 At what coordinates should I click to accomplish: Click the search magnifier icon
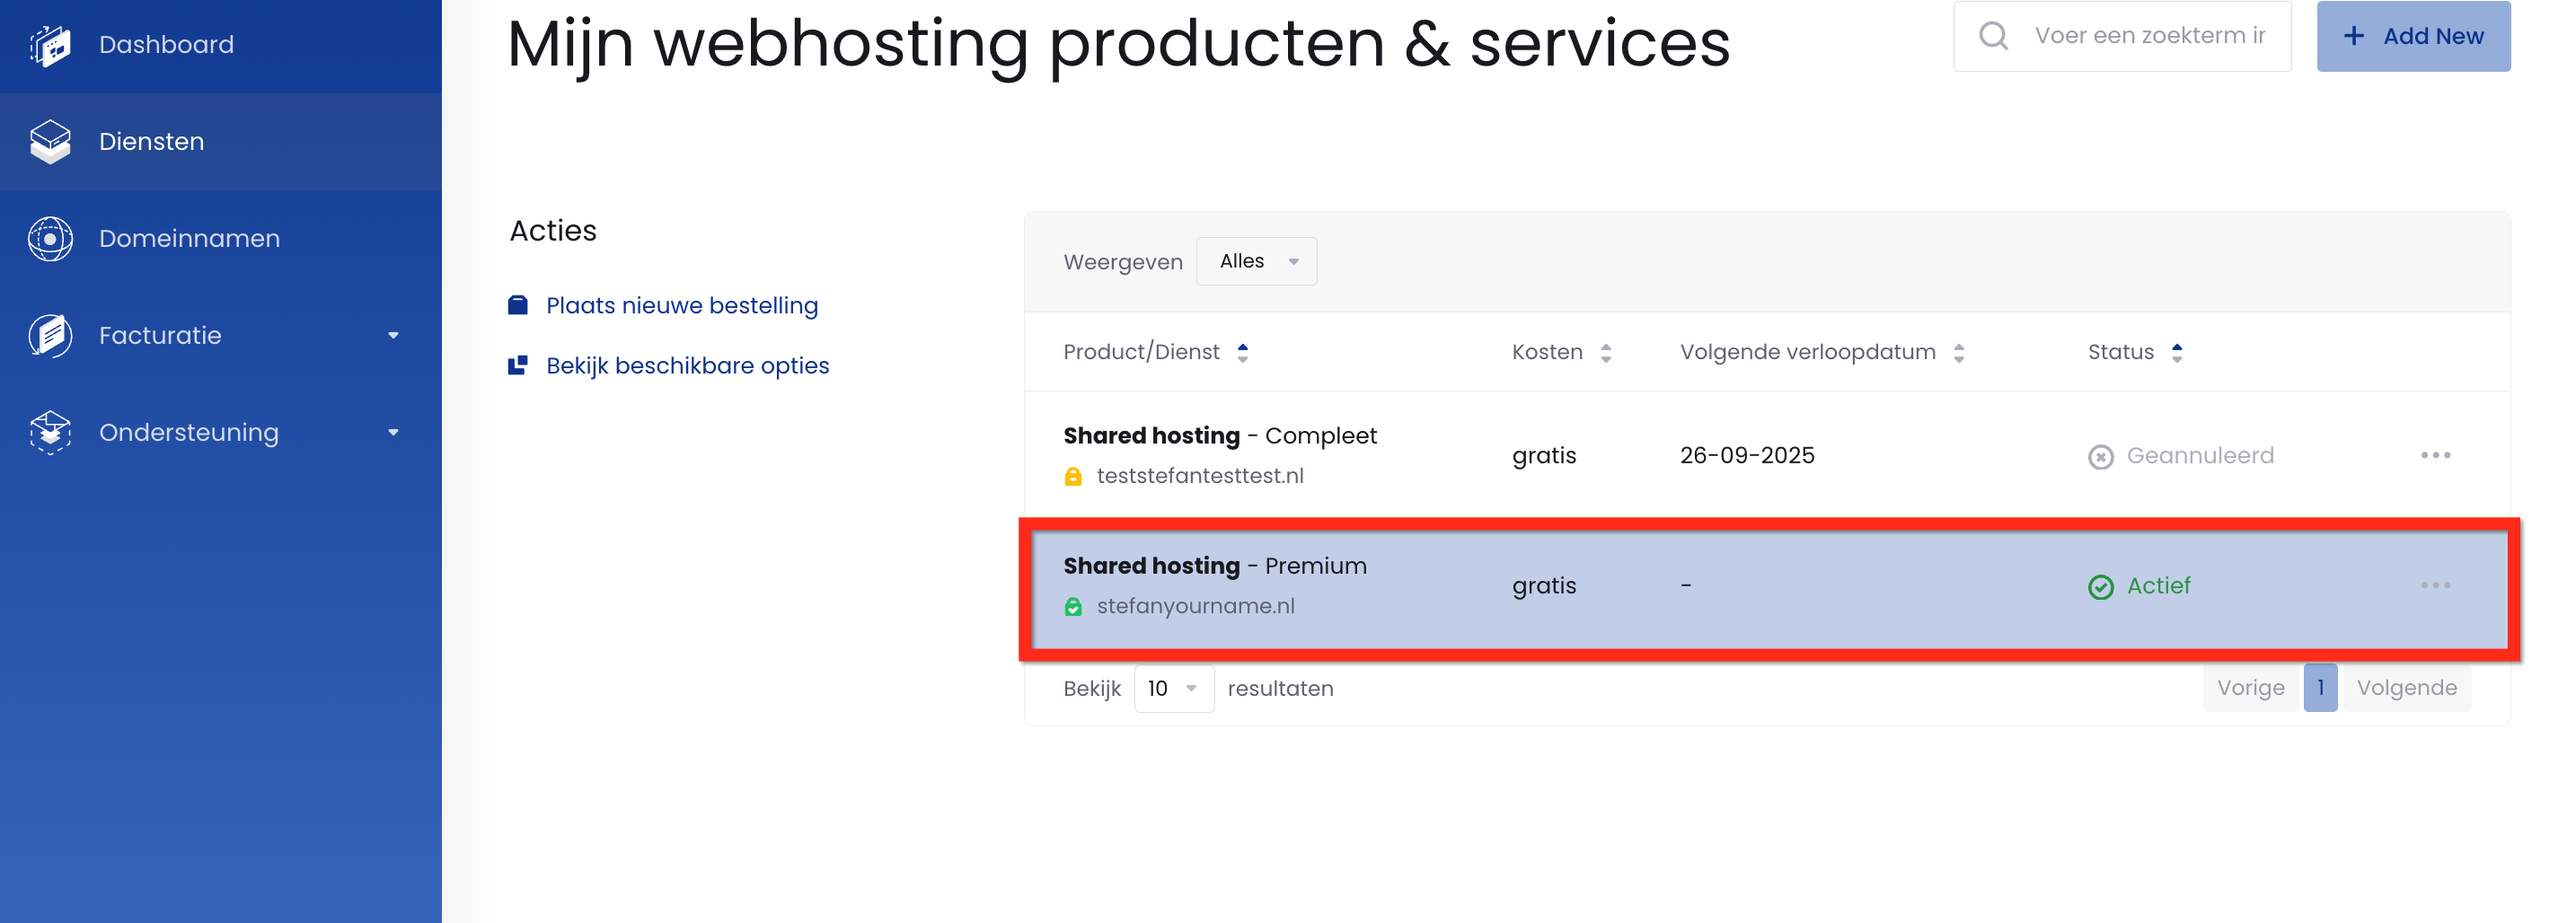pyautogui.click(x=1993, y=36)
